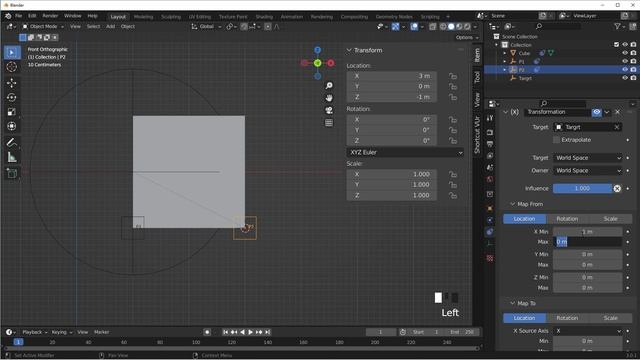Open the Add menu in viewport header
This screenshot has width=640, height=360.
coord(111,27)
